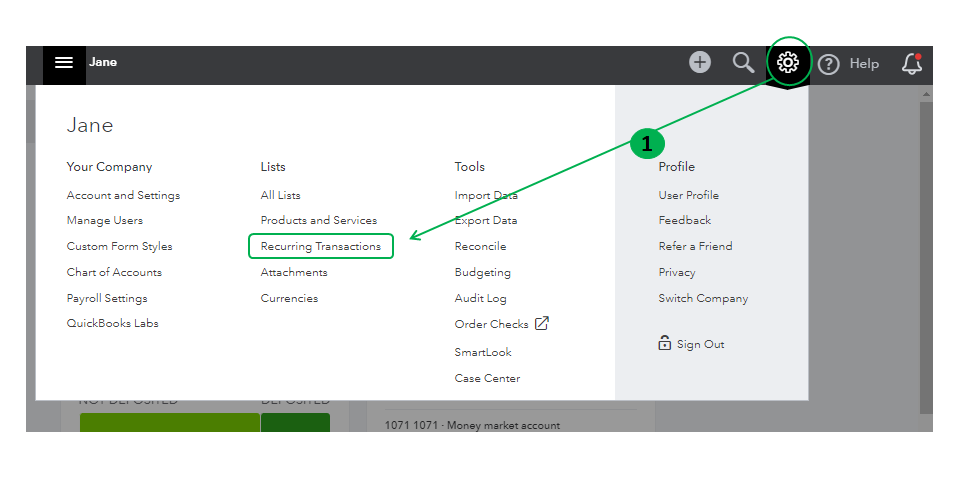Image resolution: width=972 pixels, height=478 pixels.
Task: Select Account and Settings
Action: (123, 195)
